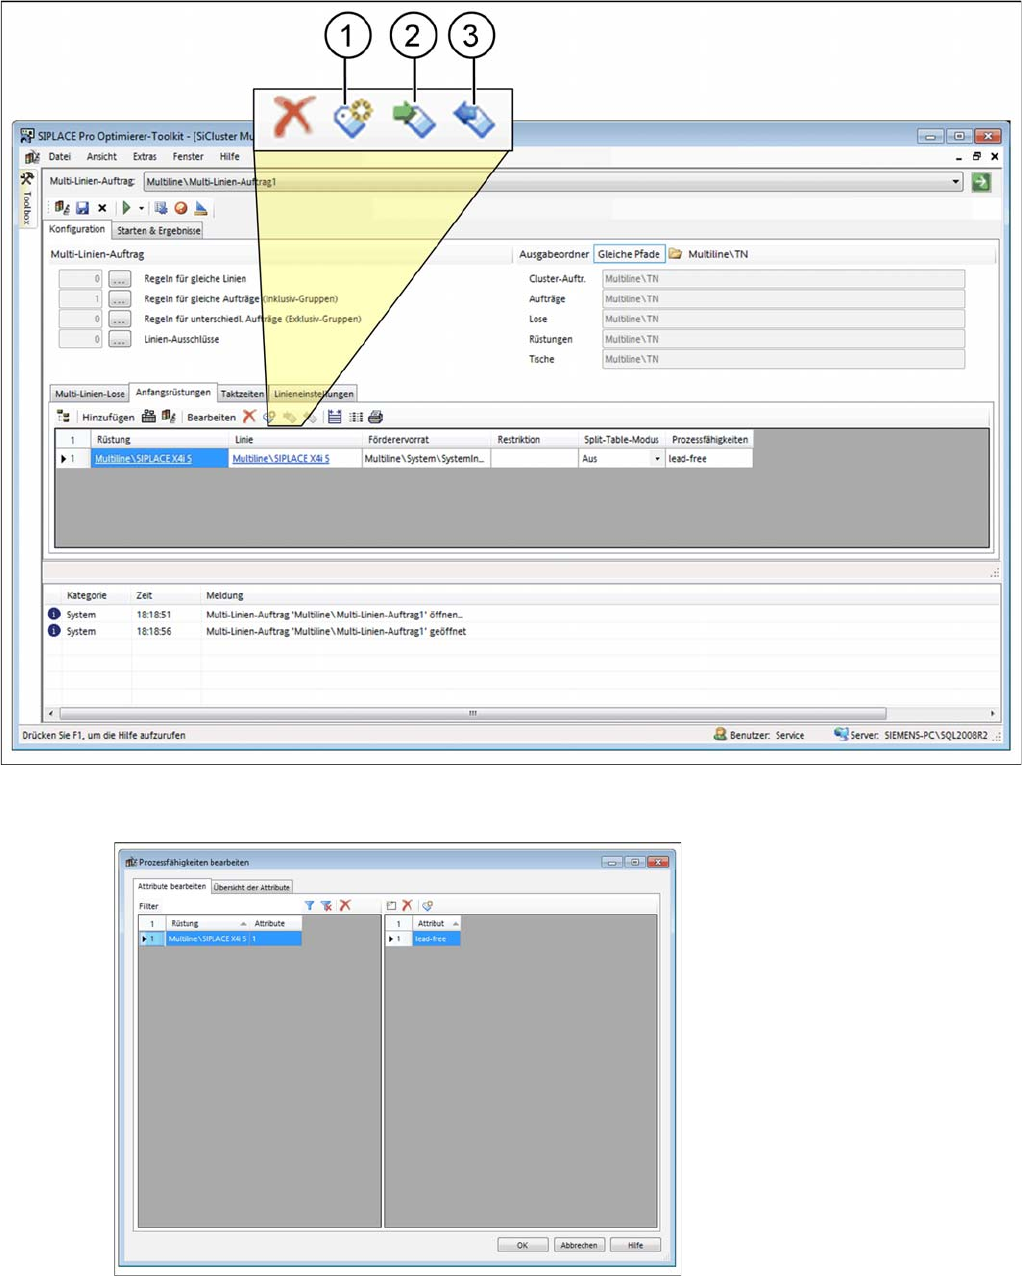Open the ellipsis for Regeln für unterschiedl. Aufträge
The image size is (1022, 1276).
tap(120, 319)
